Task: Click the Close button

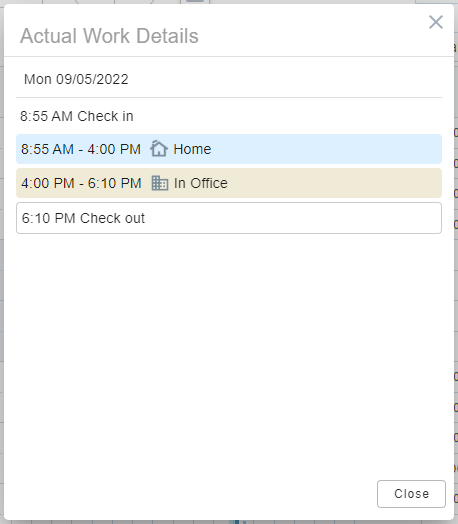Action: pyautogui.click(x=411, y=494)
